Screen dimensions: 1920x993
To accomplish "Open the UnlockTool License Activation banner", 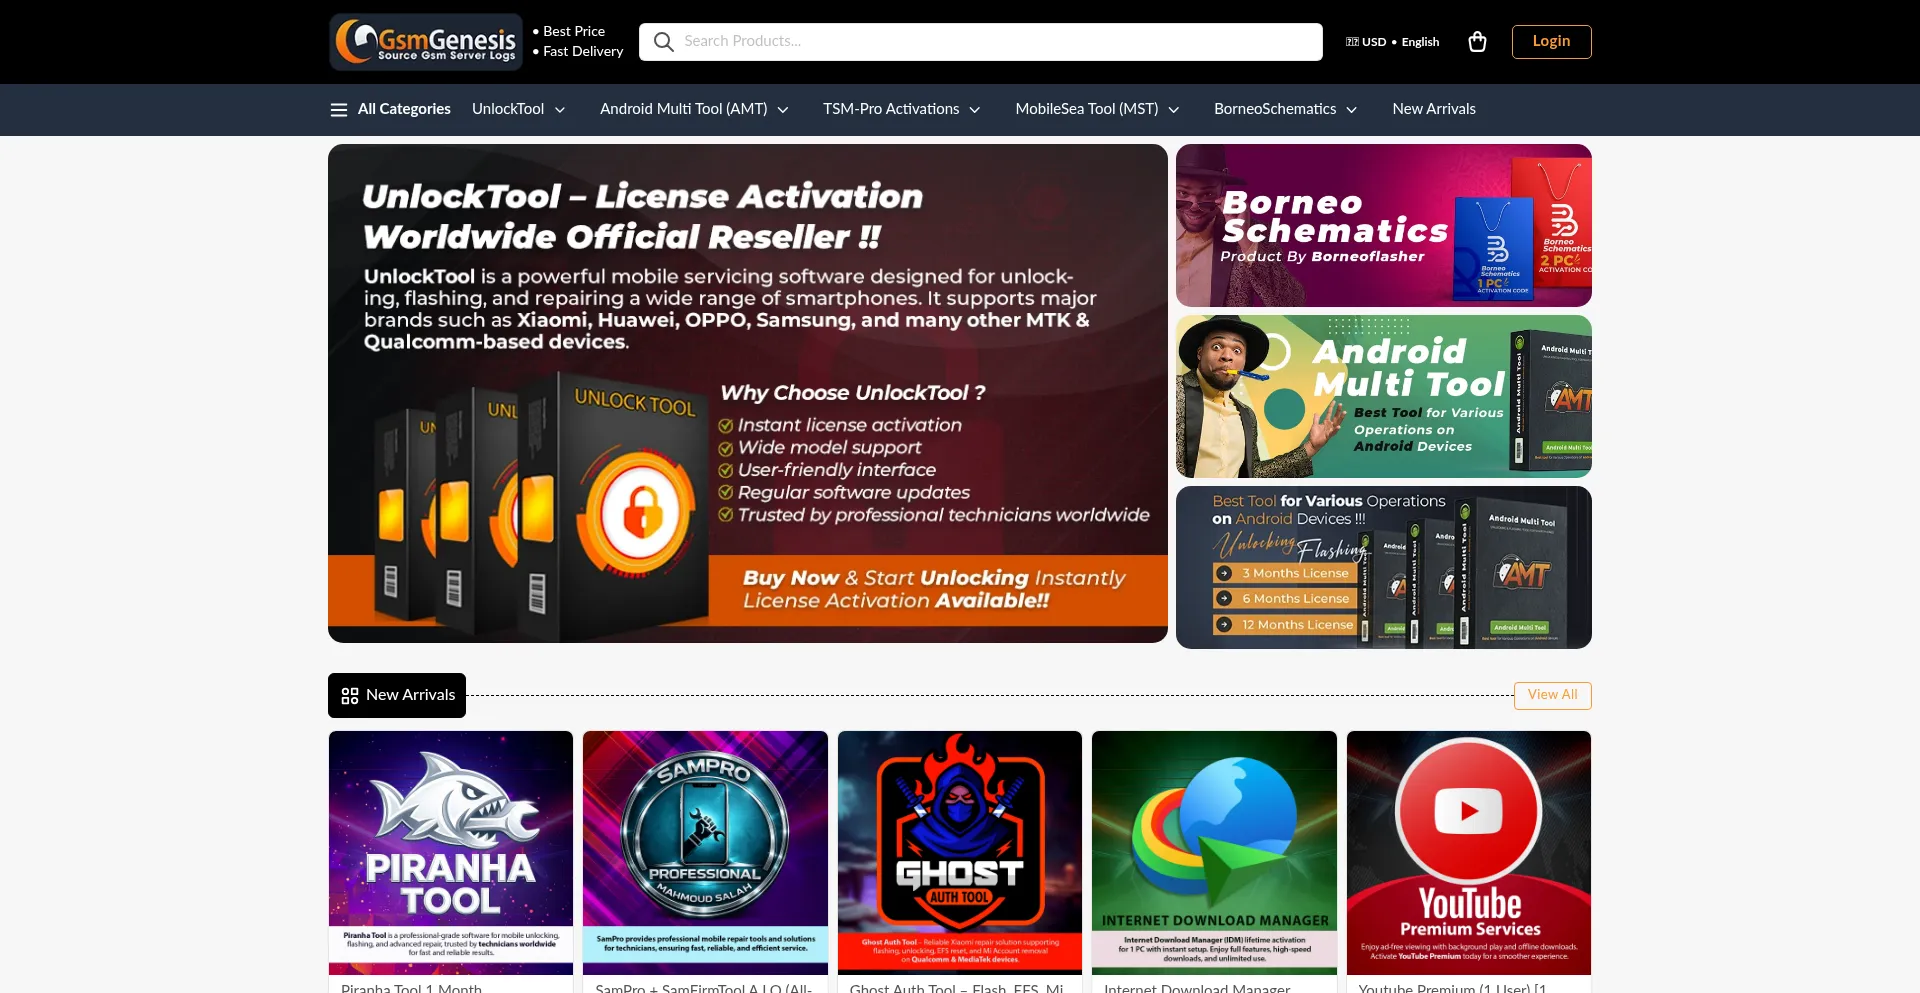I will click(x=748, y=393).
